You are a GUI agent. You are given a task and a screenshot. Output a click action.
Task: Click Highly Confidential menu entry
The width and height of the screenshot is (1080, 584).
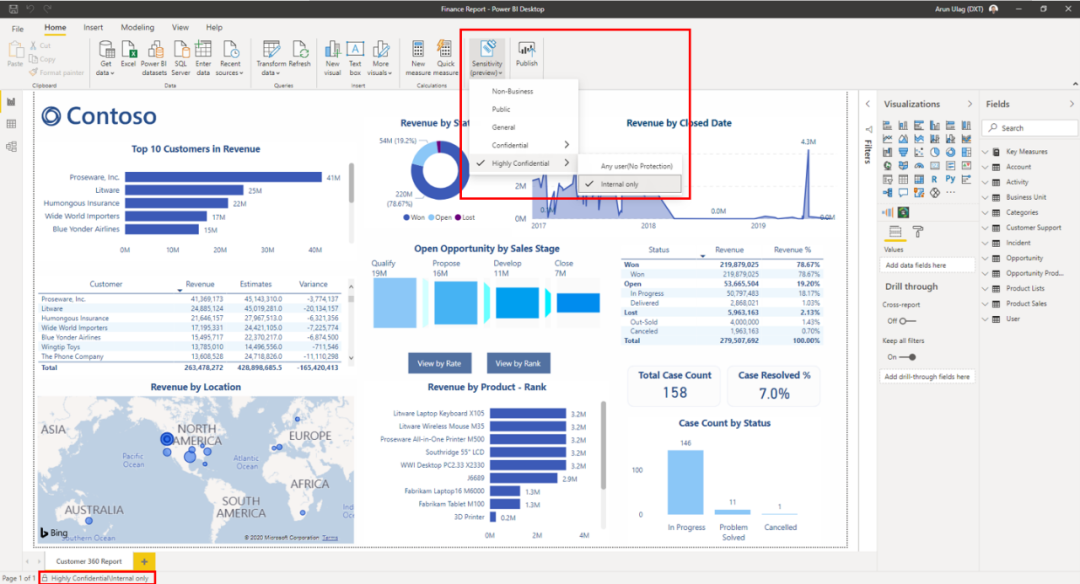pos(523,163)
